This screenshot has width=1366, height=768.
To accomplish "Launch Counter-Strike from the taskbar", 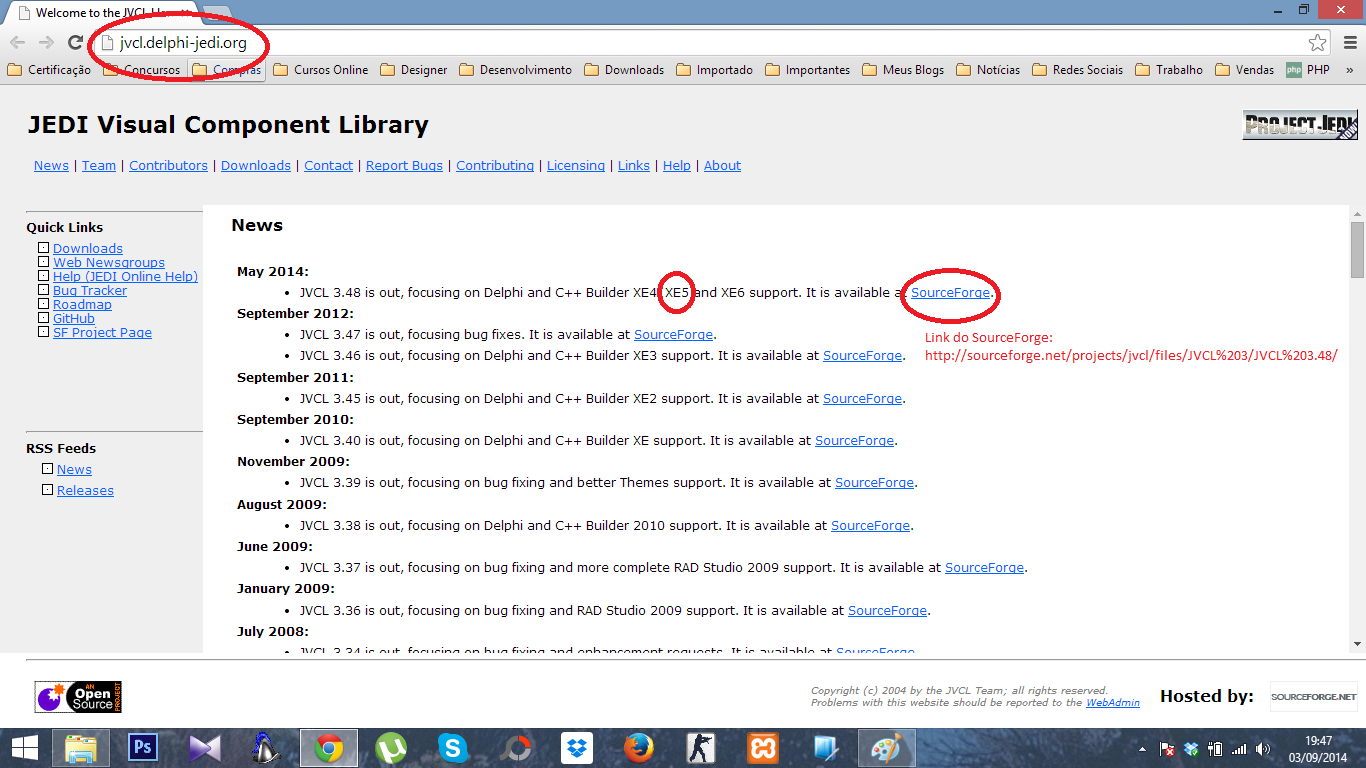I will [x=701, y=748].
